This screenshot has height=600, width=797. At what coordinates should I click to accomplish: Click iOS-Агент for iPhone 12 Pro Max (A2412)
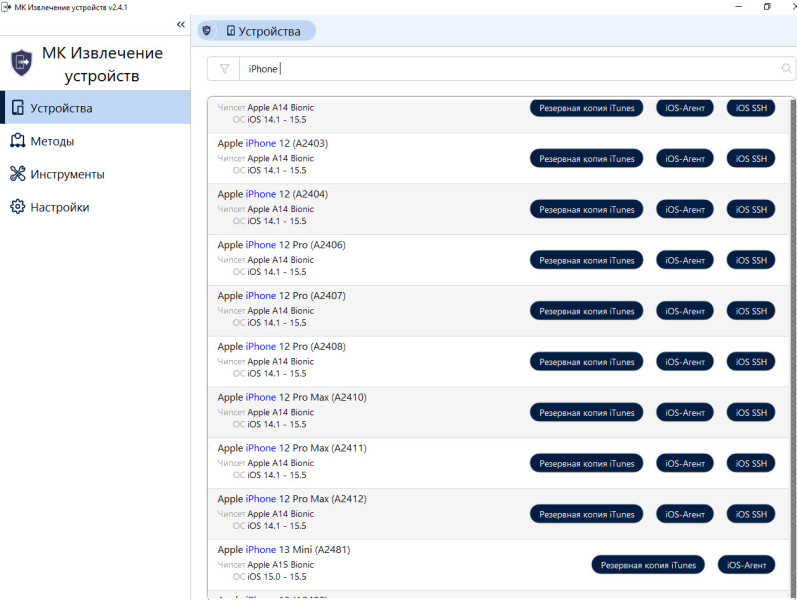click(x=685, y=515)
